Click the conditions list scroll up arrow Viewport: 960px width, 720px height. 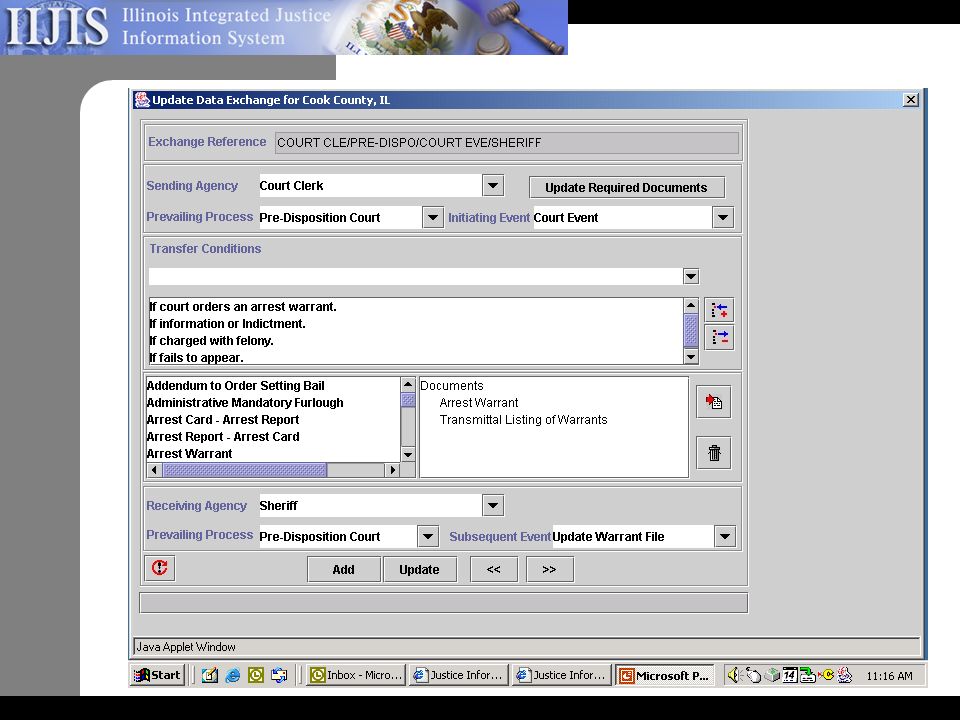[x=691, y=306]
